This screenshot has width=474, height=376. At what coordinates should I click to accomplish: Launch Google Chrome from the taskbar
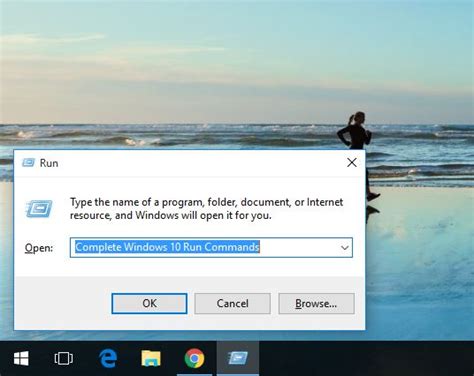point(194,359)
